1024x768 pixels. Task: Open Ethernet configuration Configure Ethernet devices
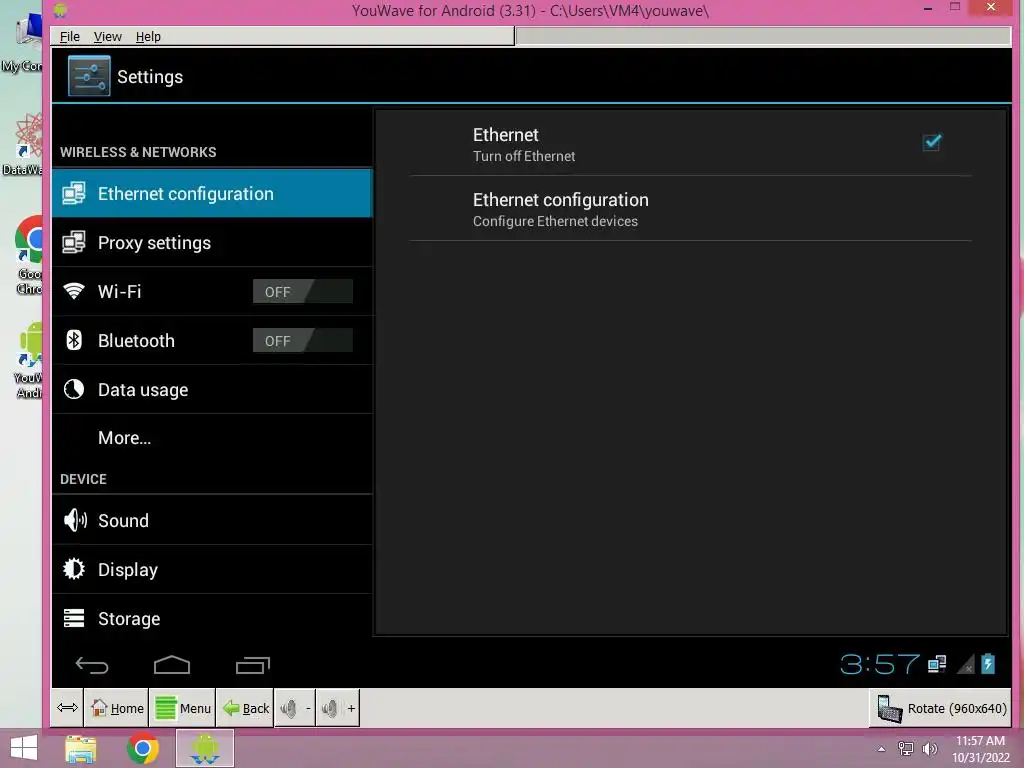[691, 209]
